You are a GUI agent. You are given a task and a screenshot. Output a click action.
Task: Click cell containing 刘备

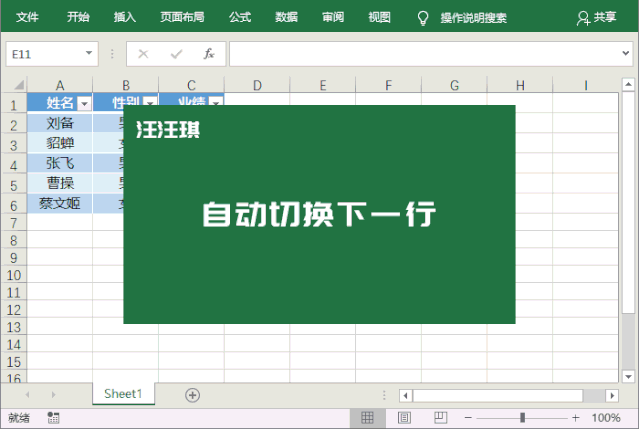pos(60,123)
